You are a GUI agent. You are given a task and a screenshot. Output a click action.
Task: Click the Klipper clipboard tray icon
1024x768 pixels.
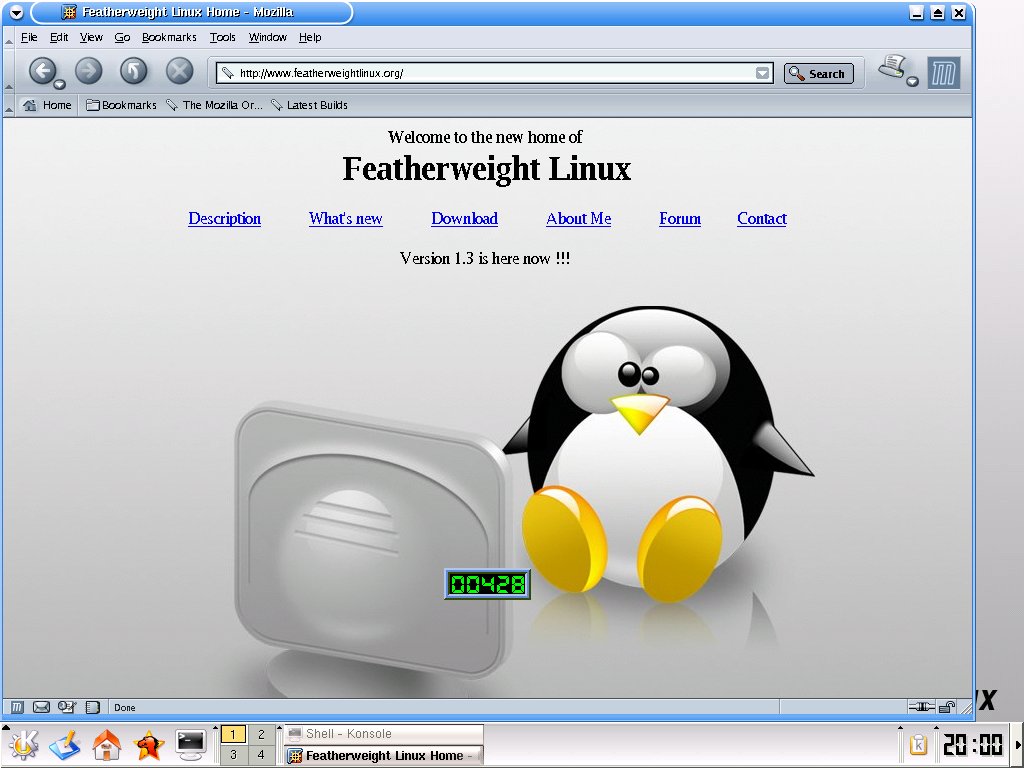[918, 744]
